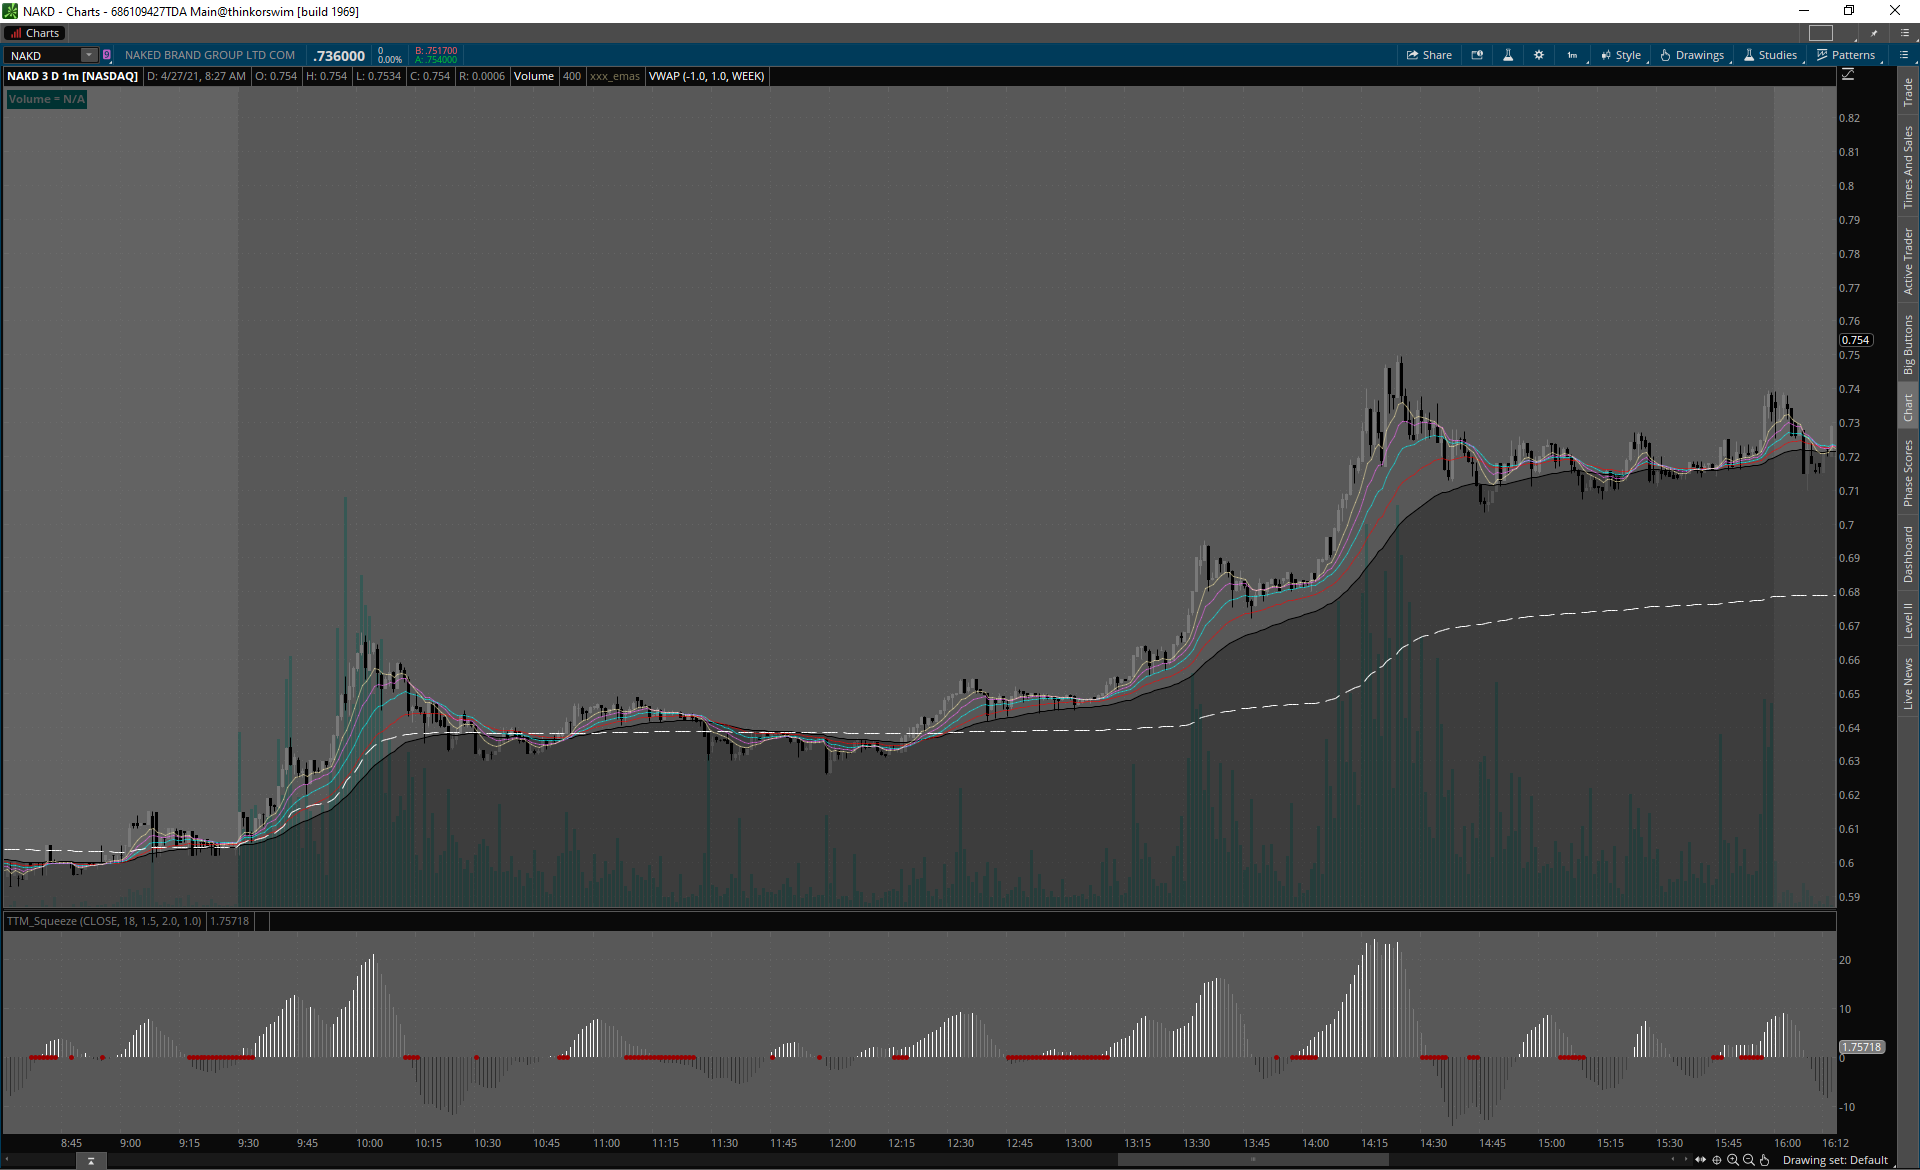Click the zoom out magnifier icon
This screenshot has height=1170, width=1920.
[1749, 1160]
